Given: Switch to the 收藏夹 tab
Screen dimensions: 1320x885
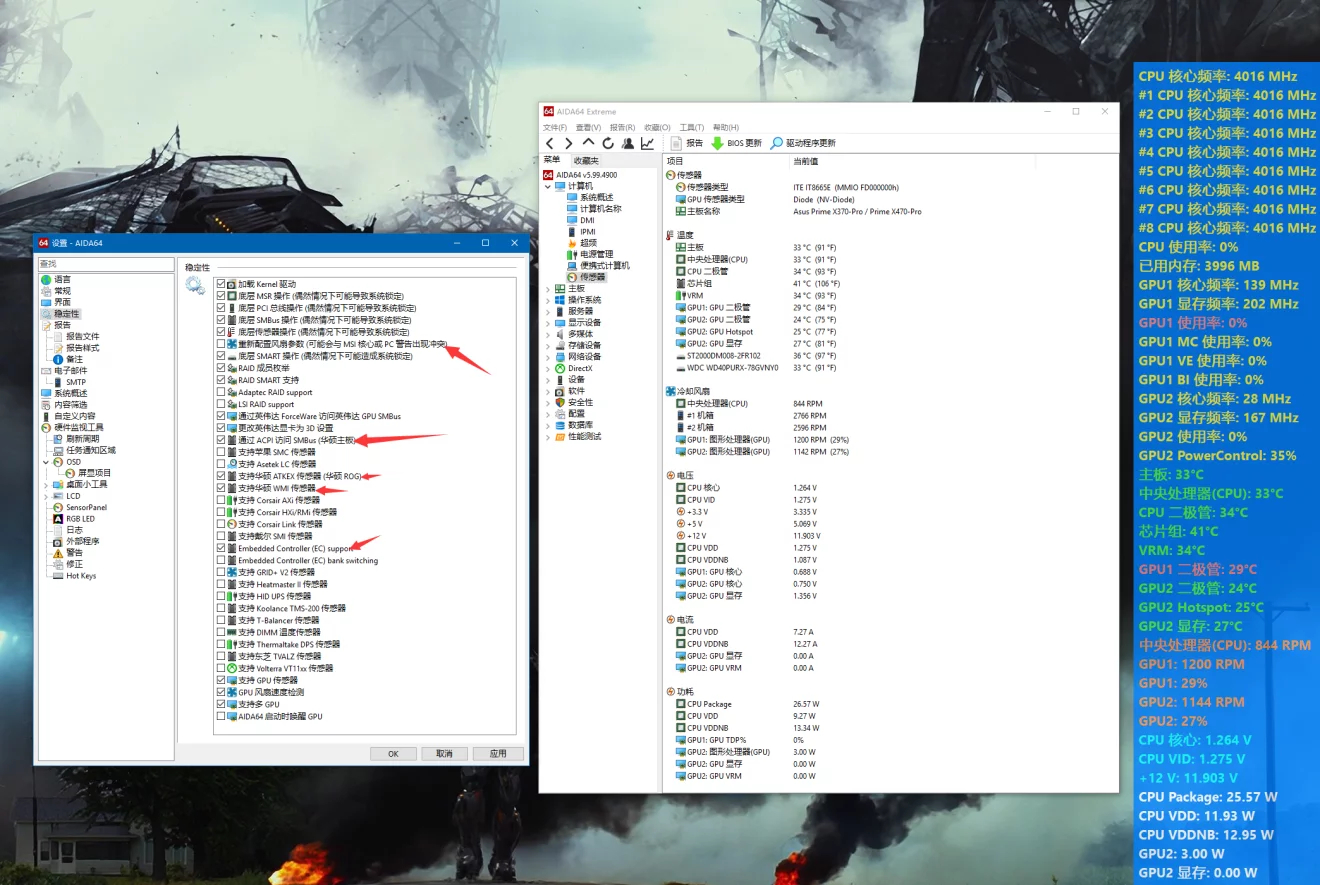Looking at the screenshot, I should coord(586,161).
